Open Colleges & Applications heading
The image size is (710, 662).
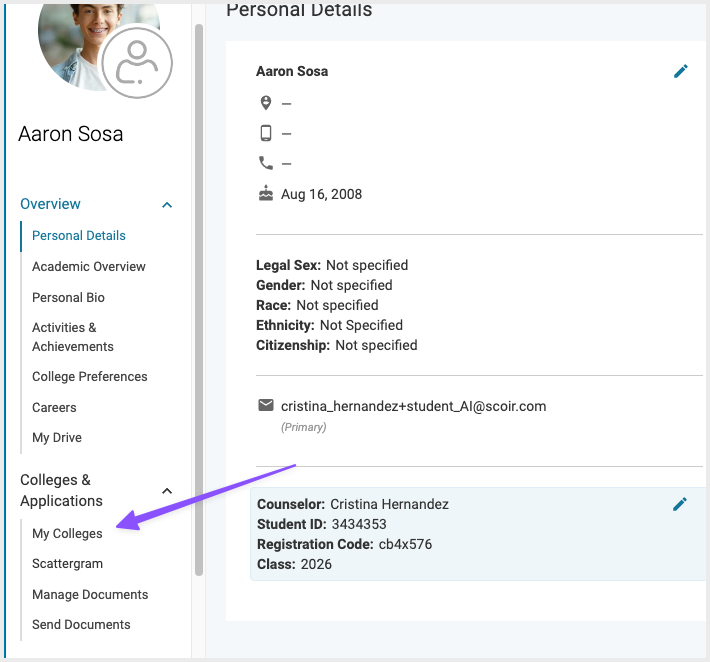62,490
